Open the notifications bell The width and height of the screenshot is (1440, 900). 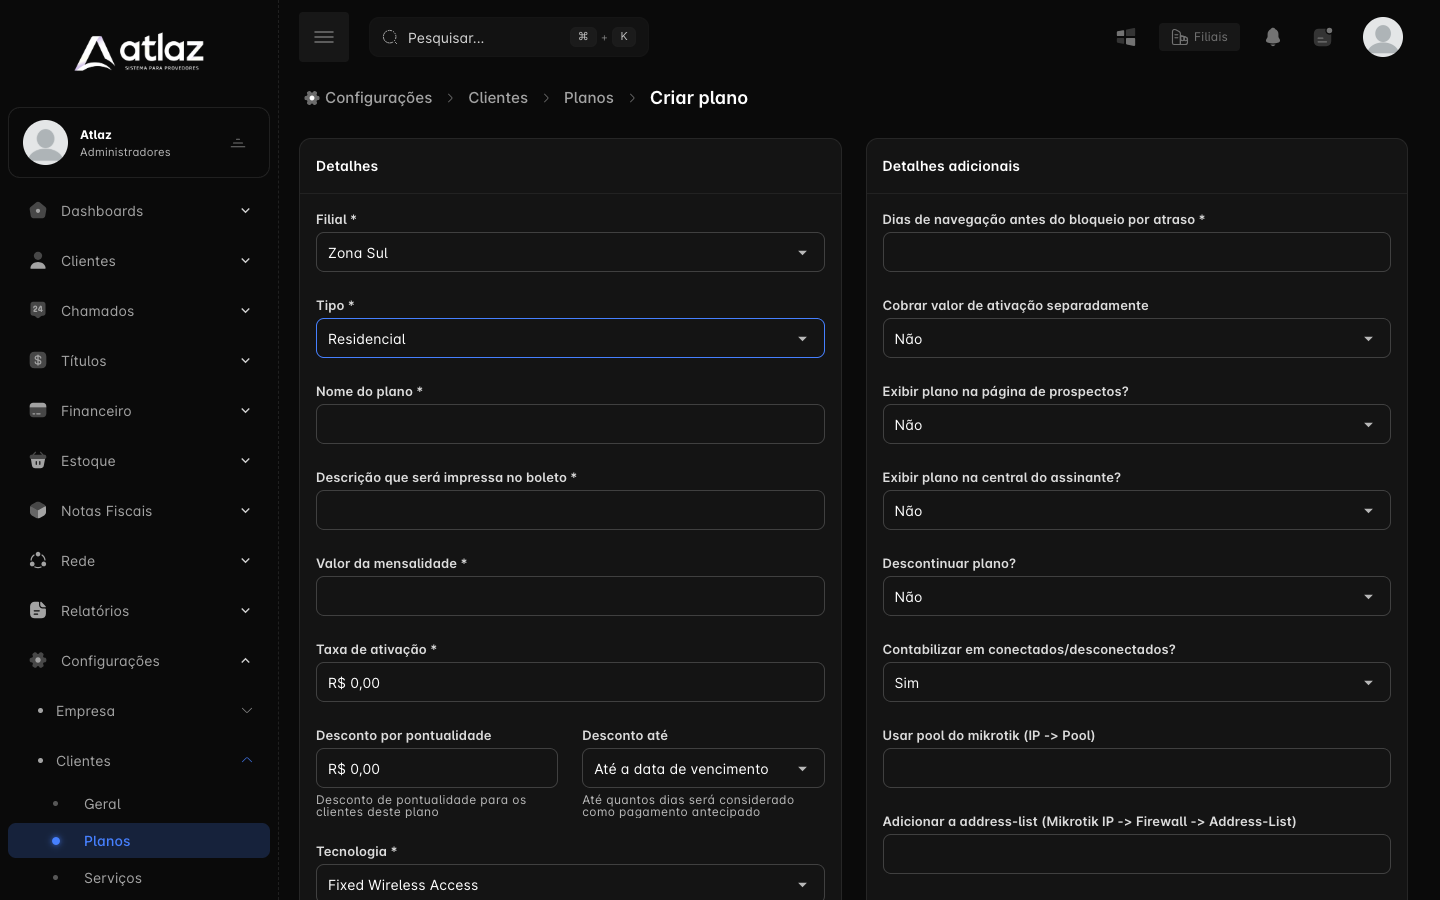[1273, 37]
